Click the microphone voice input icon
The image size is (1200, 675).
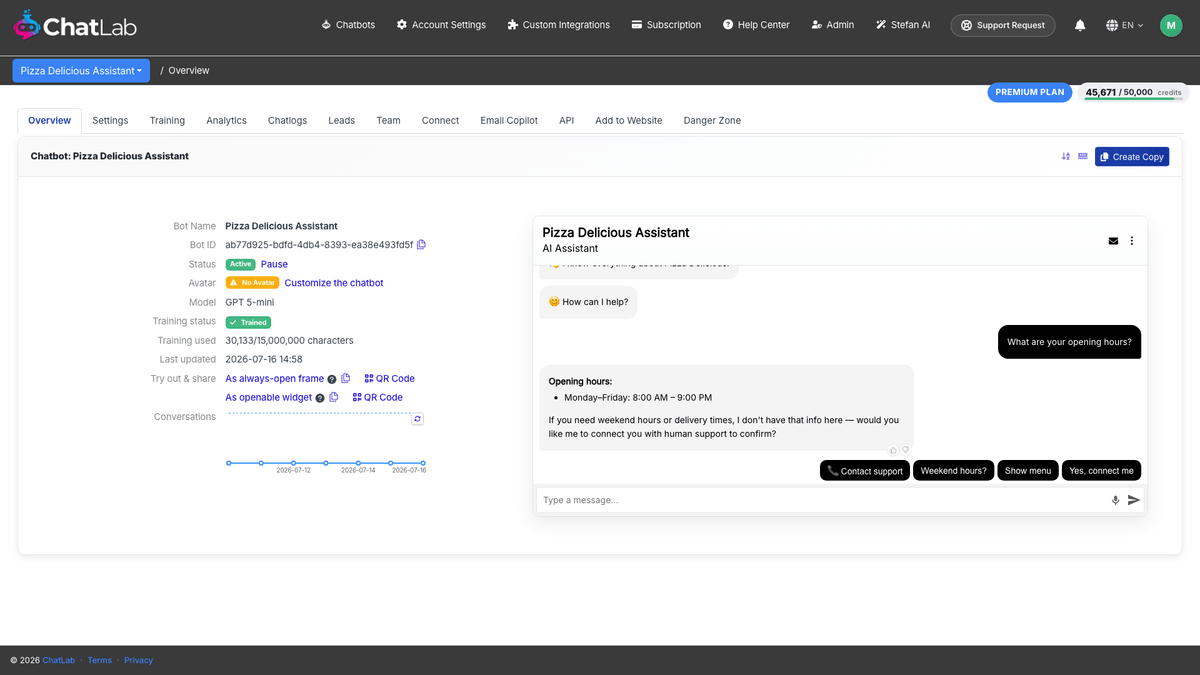pos(1115,500)
